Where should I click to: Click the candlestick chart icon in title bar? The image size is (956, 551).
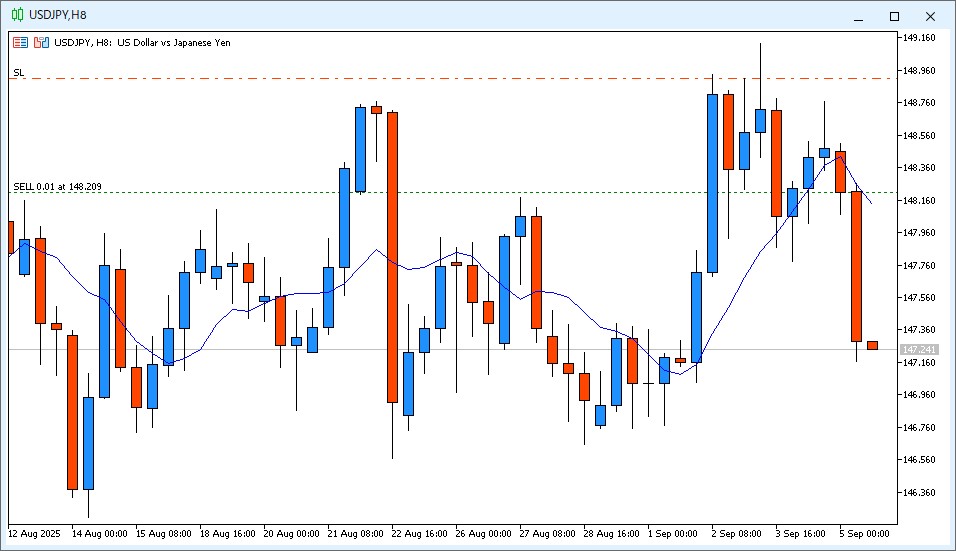click(18, 15)
